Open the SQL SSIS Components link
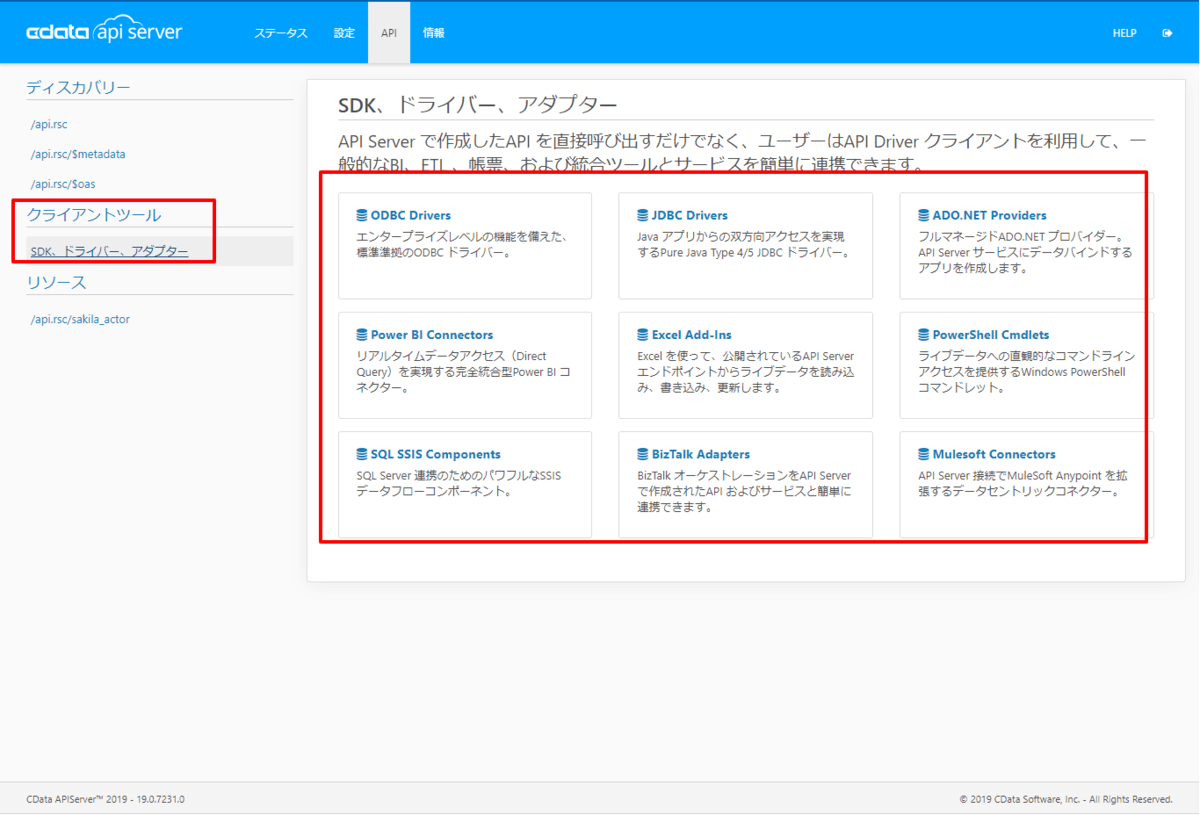This screenshot has width=1200, height=815. (436, 454)
